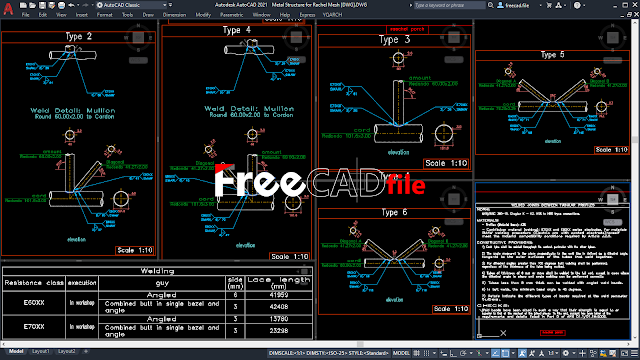
Task: Open the Autodesk App Store cart icon
Action: [549, 5]
